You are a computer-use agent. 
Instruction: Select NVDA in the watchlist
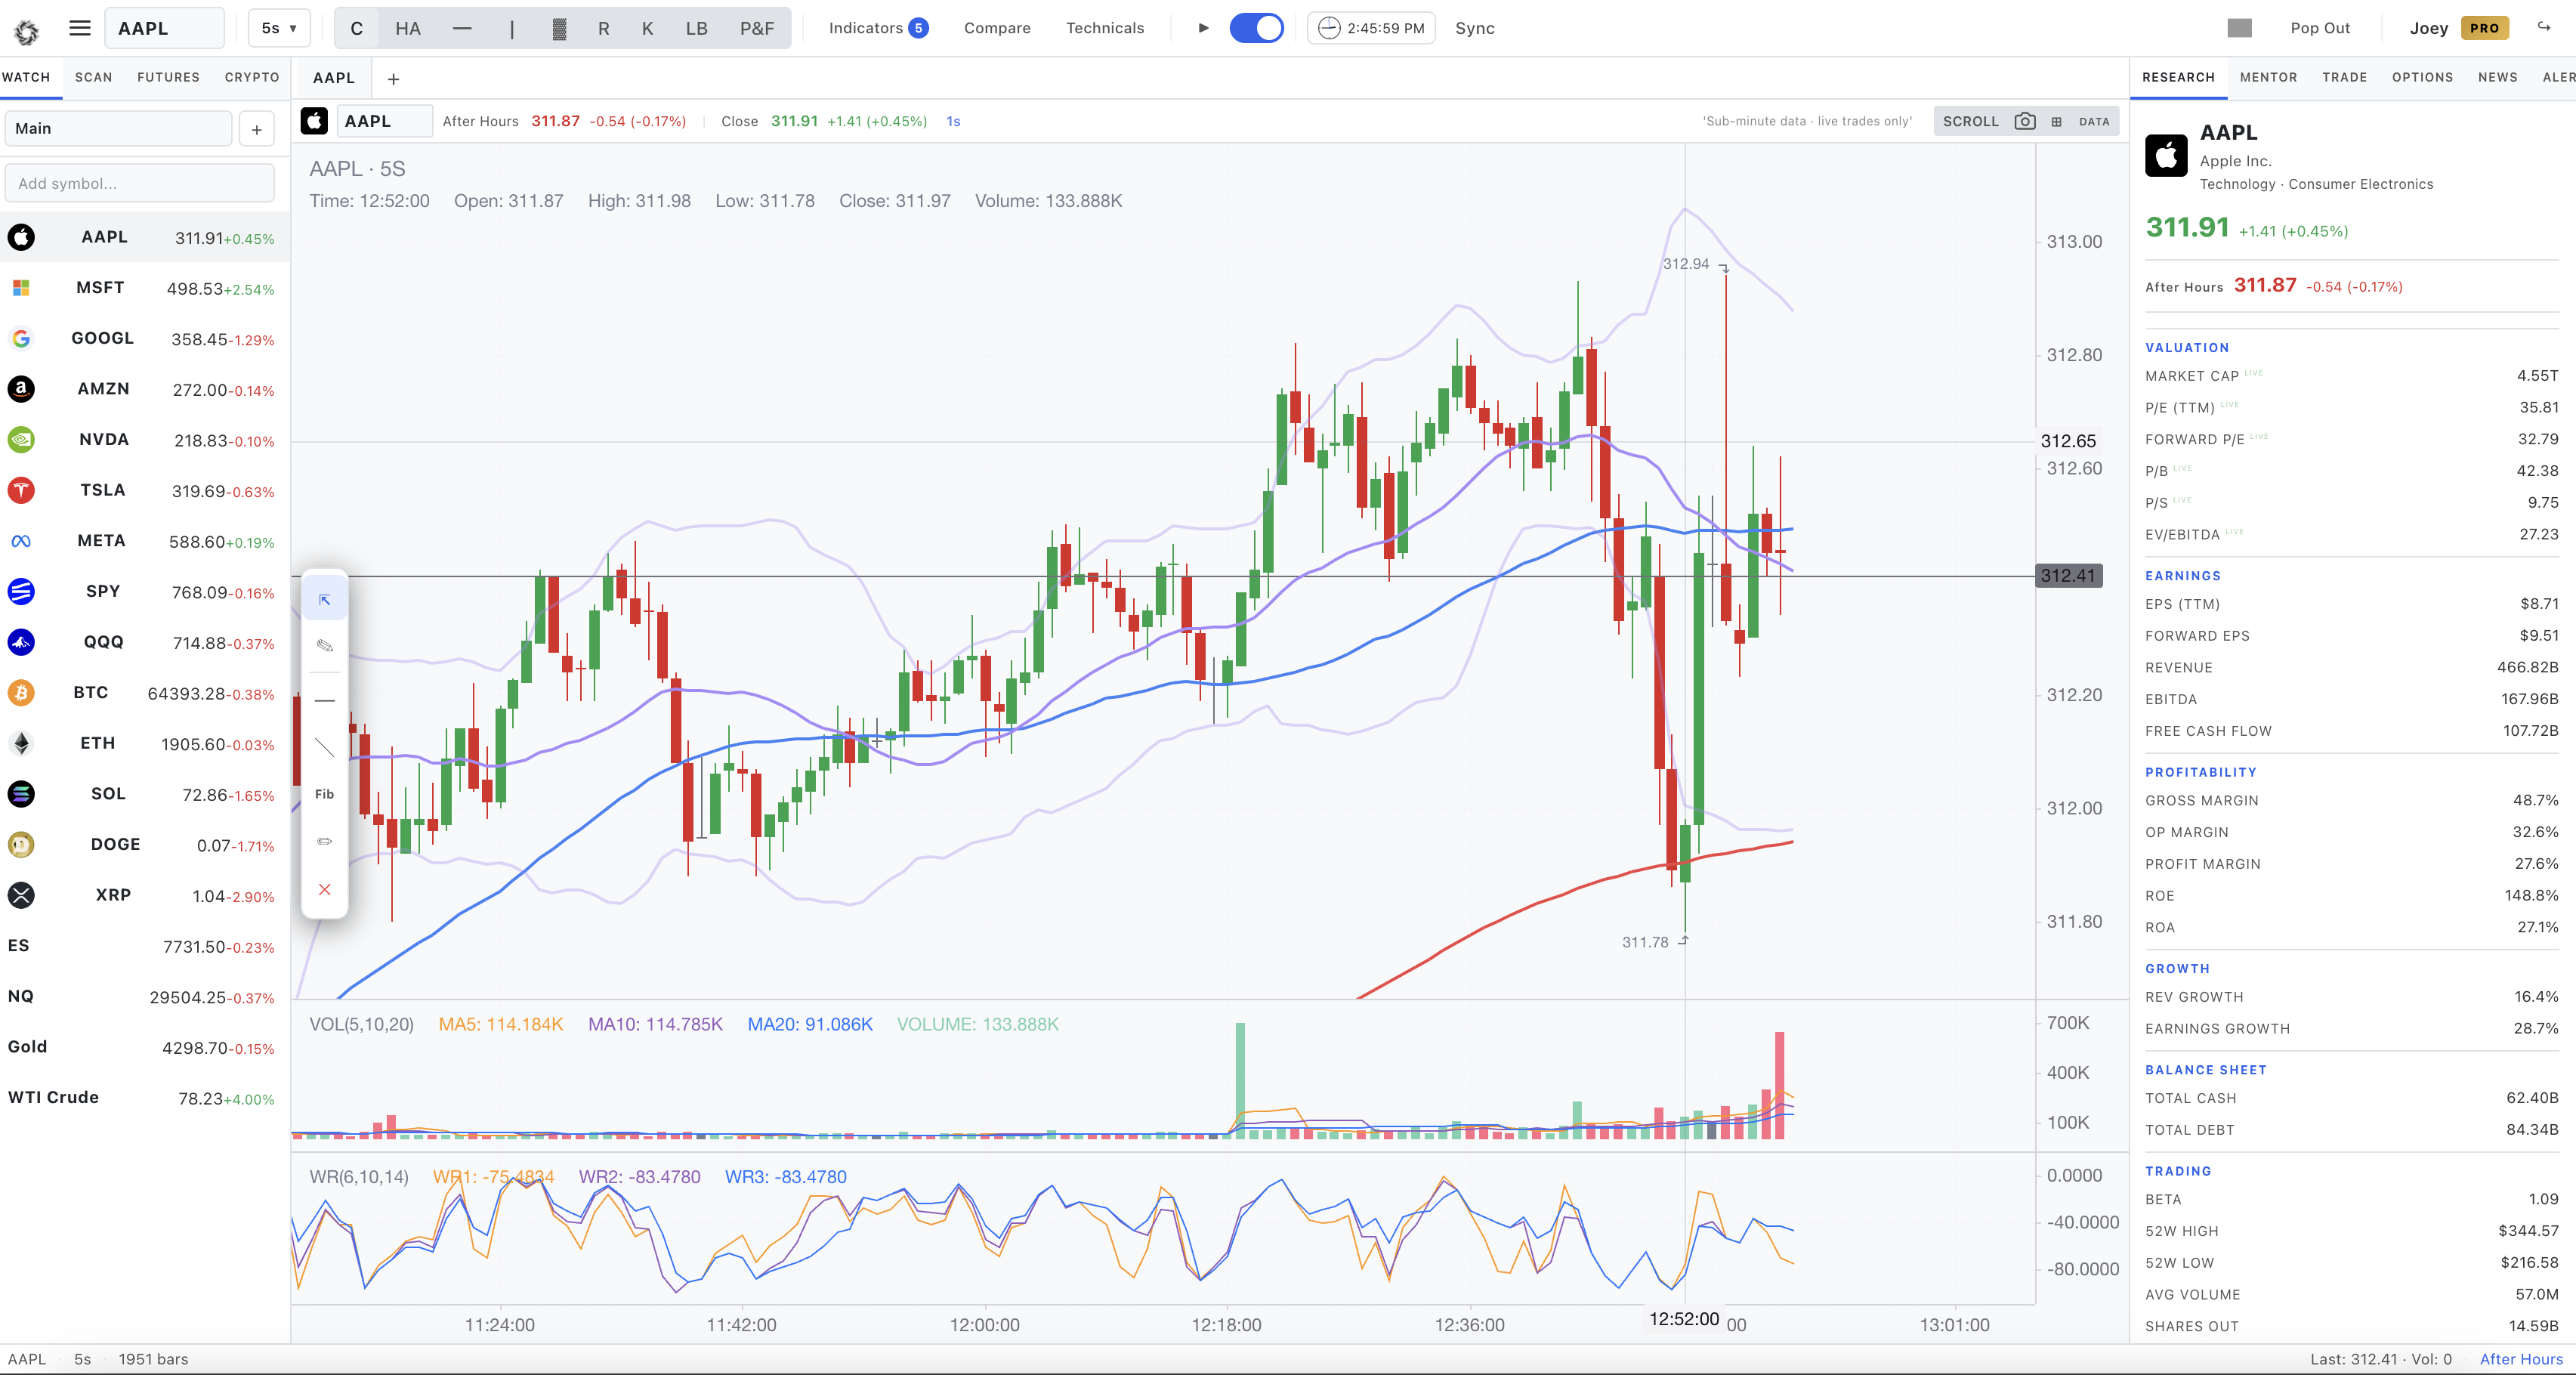pyautogui.click(x=145, y=440)
